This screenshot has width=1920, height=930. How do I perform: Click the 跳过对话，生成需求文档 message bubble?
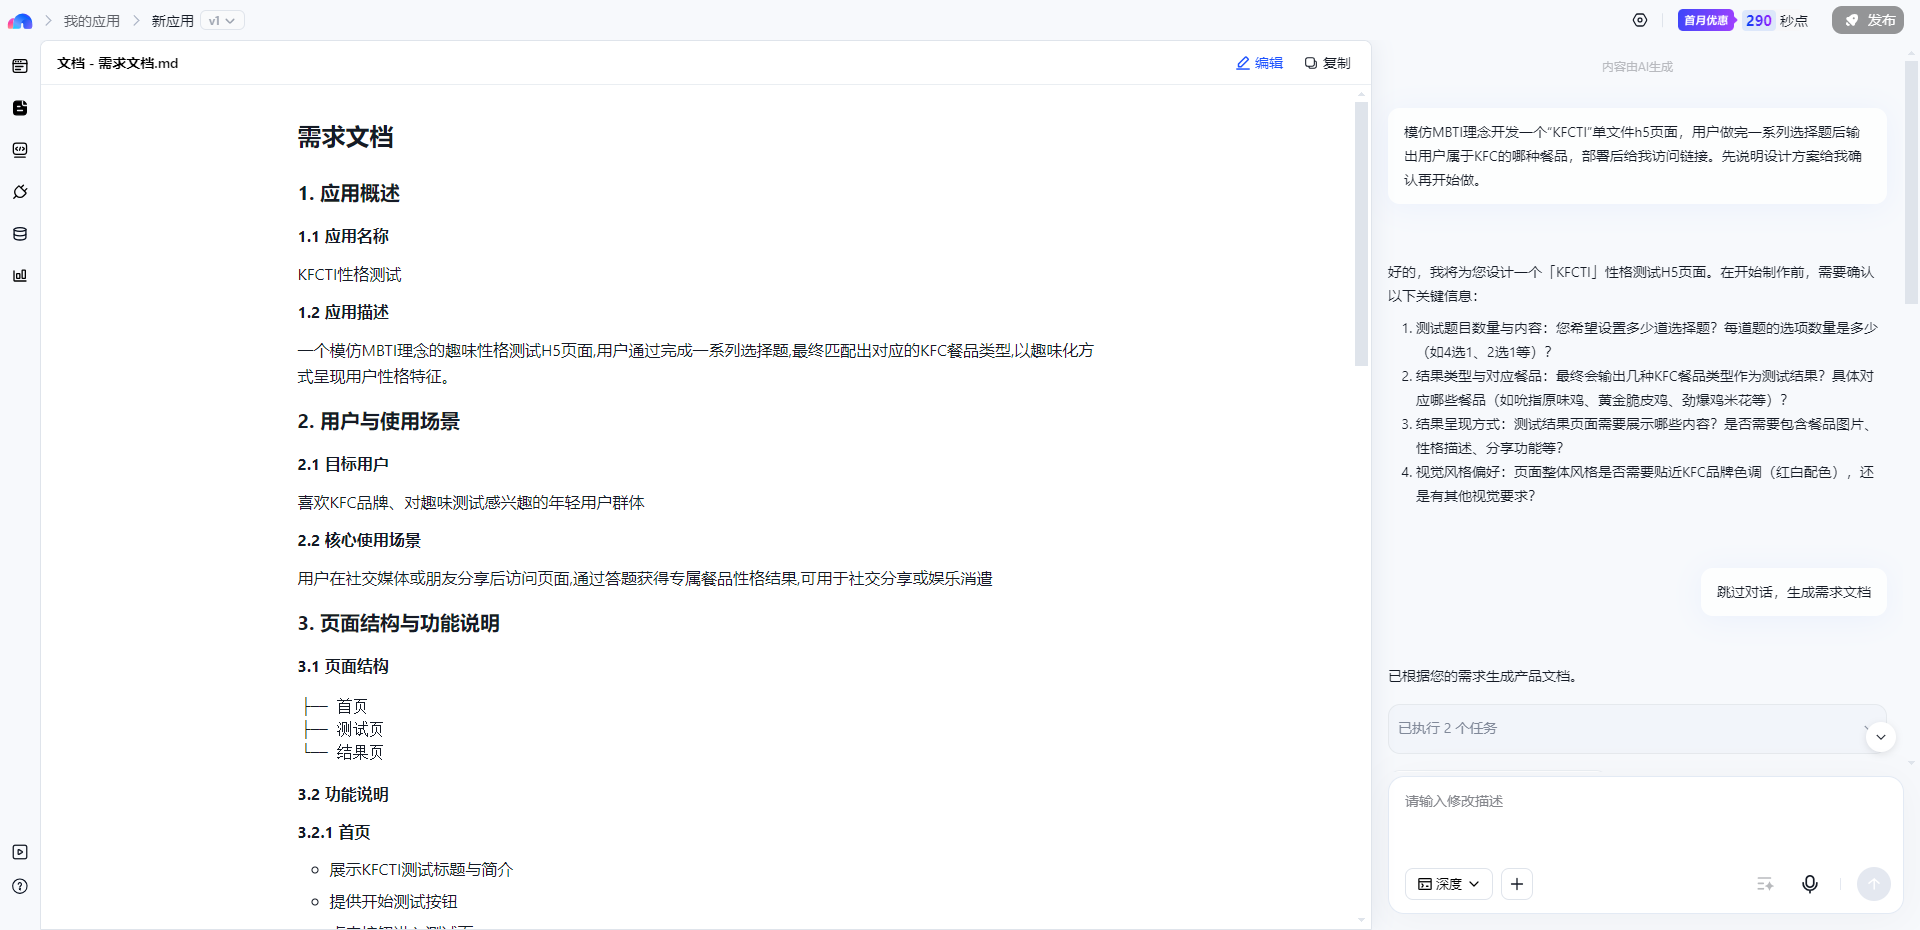tap(1794, 592)
